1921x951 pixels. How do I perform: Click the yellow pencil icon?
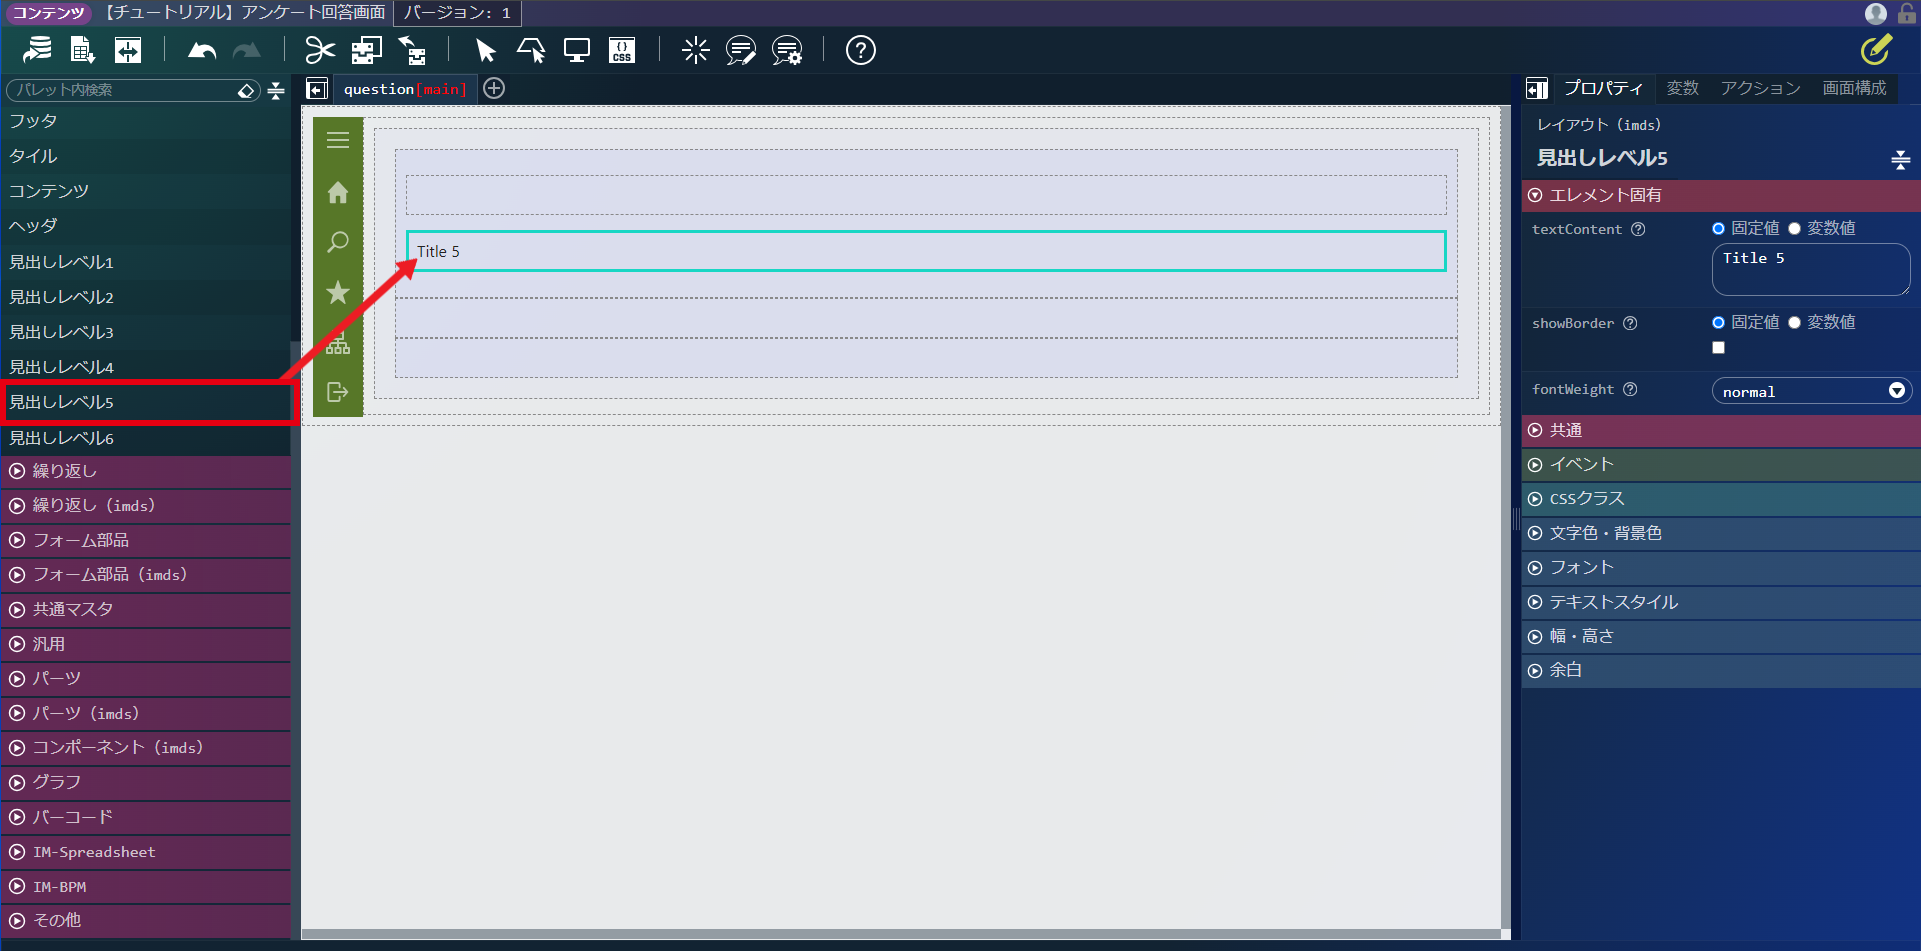coord(1876,49)
